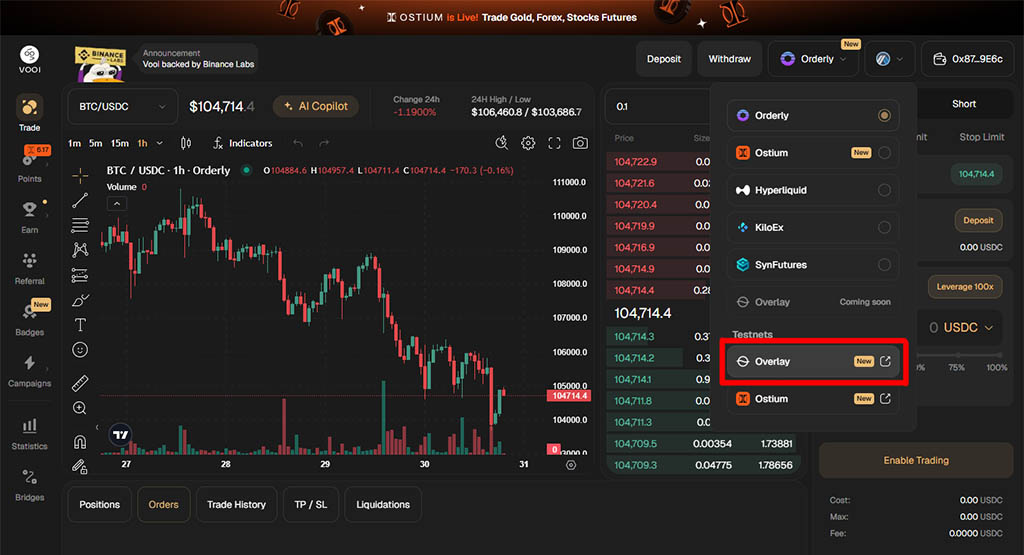Open the Indicators menu
The image size is (1024, 555).
(x=242, y=143)
